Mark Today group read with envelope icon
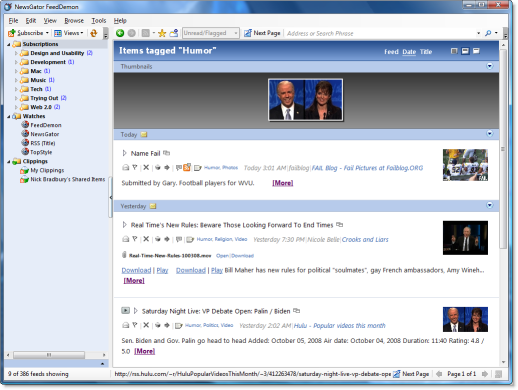This screenshot has width=518, height=390. click(144, 134)
